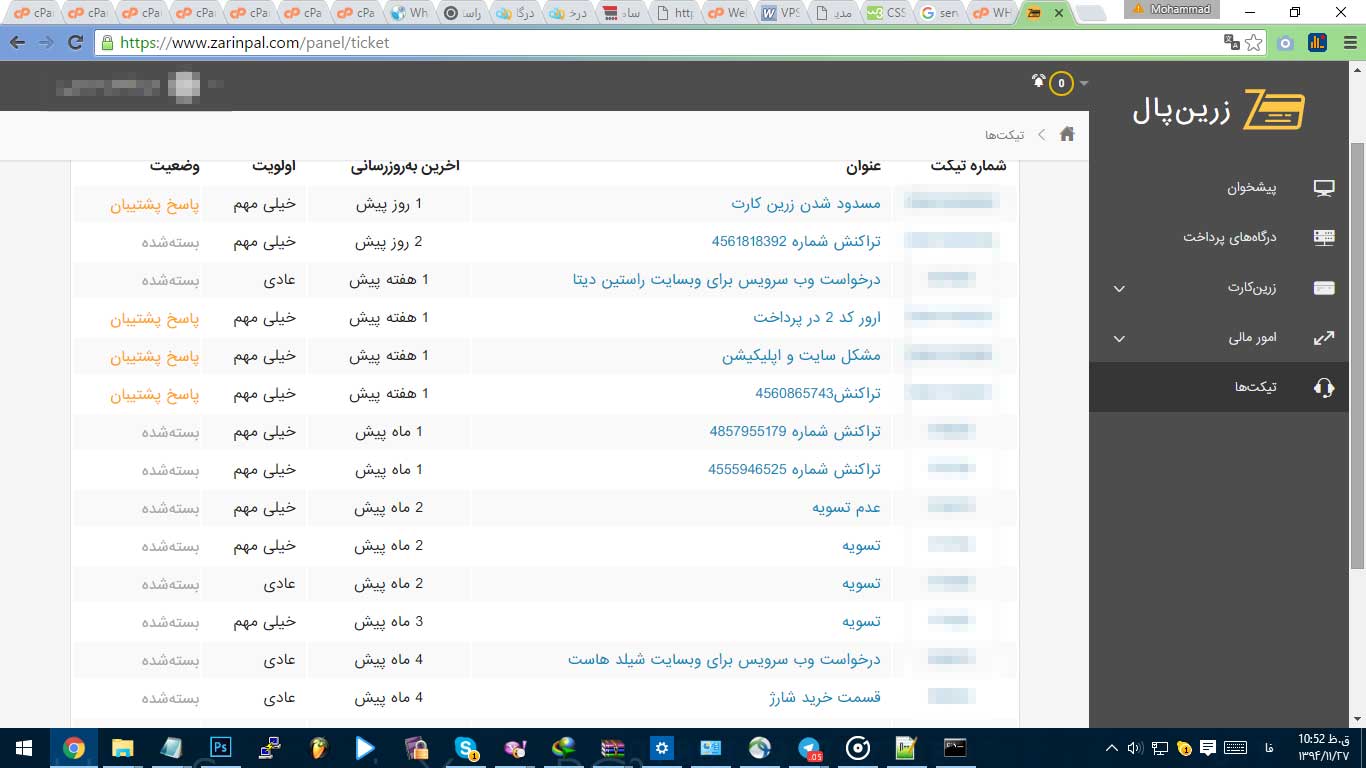Click the browser Back arrow button
Viewport: 1366px width, 768px height.
pos(17,43)
